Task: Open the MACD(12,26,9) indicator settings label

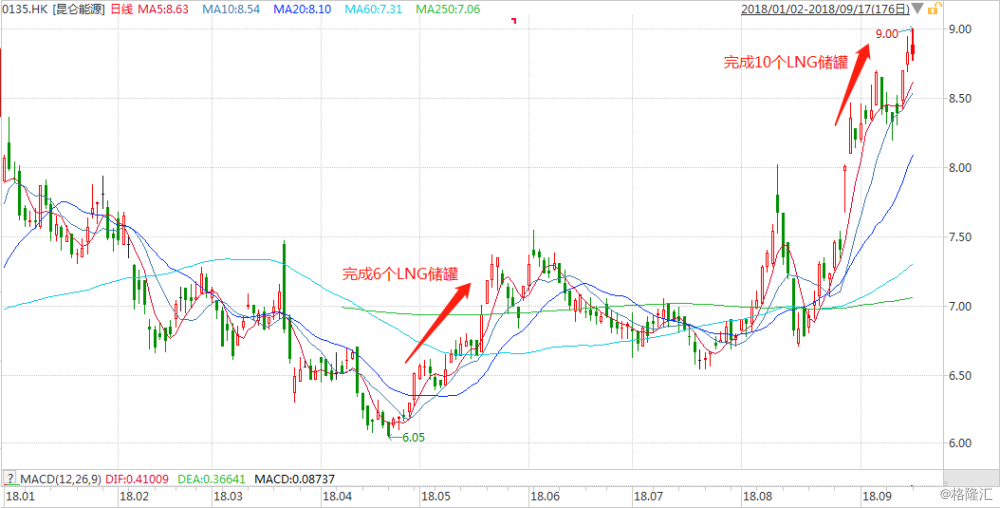Action: (61, 478)
